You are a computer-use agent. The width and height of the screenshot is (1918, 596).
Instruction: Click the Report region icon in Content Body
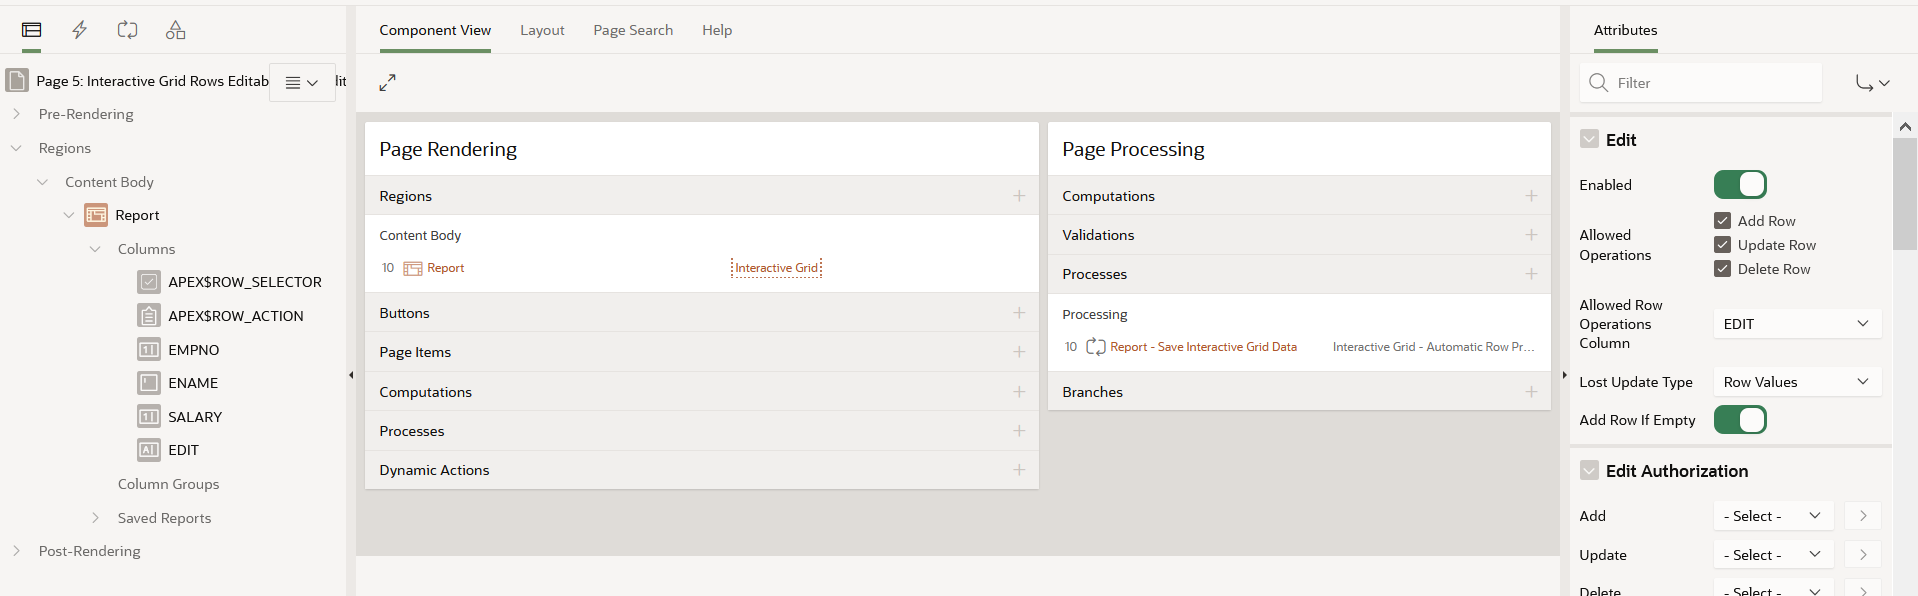413,268
